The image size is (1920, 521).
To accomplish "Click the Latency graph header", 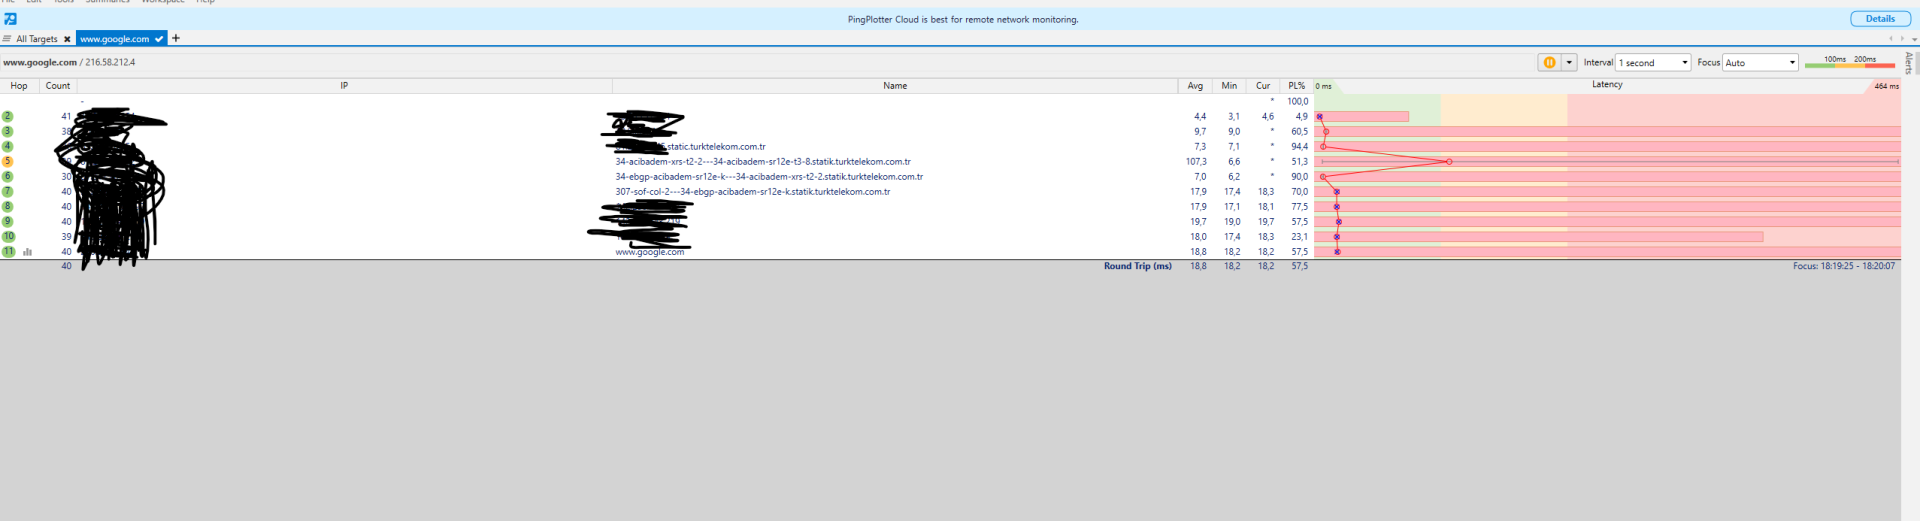I will [x=1607, y=85].
